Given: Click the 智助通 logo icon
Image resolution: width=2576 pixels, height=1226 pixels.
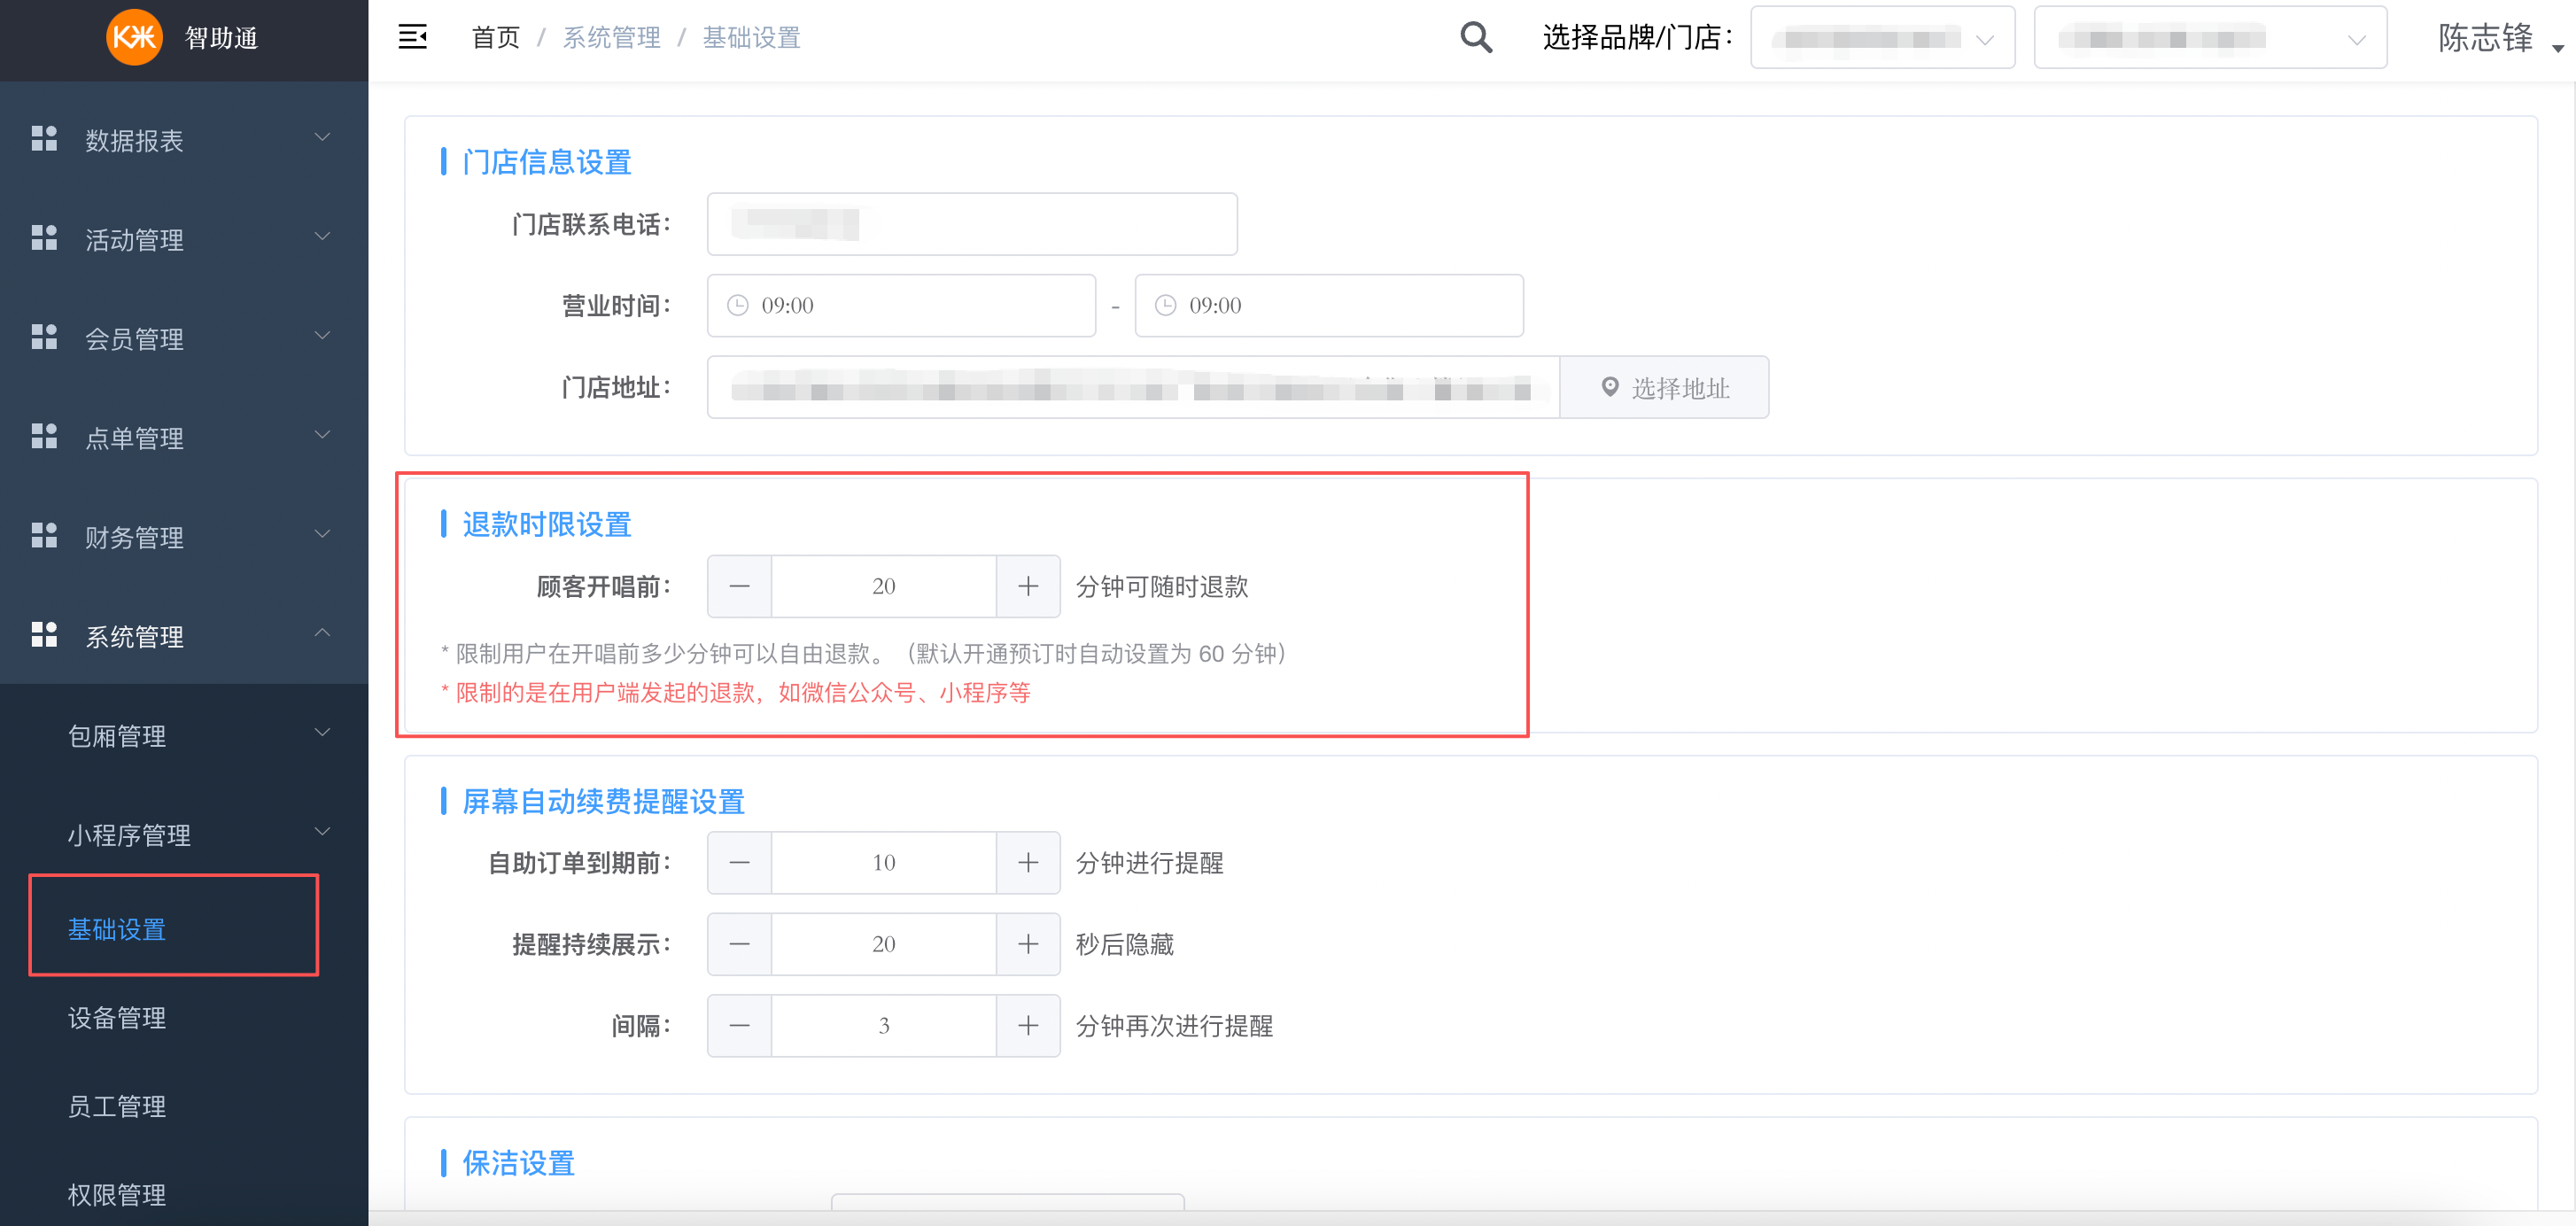Looking at the screenshot, I should click(x=134, y=38).
